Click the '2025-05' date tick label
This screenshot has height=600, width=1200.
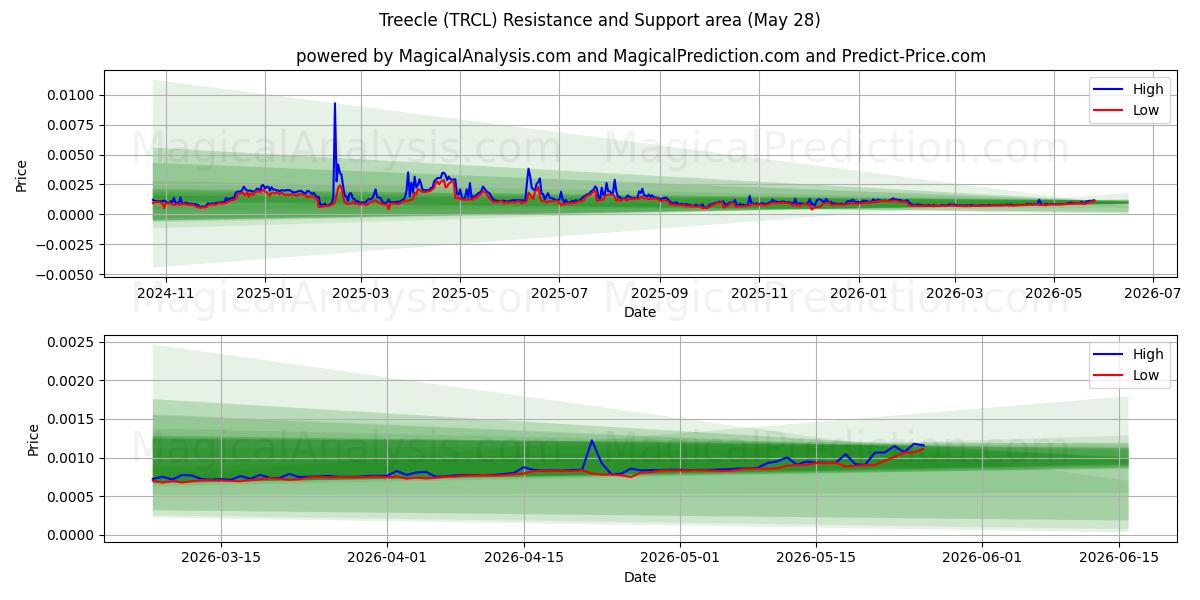[x=459, y=294]
